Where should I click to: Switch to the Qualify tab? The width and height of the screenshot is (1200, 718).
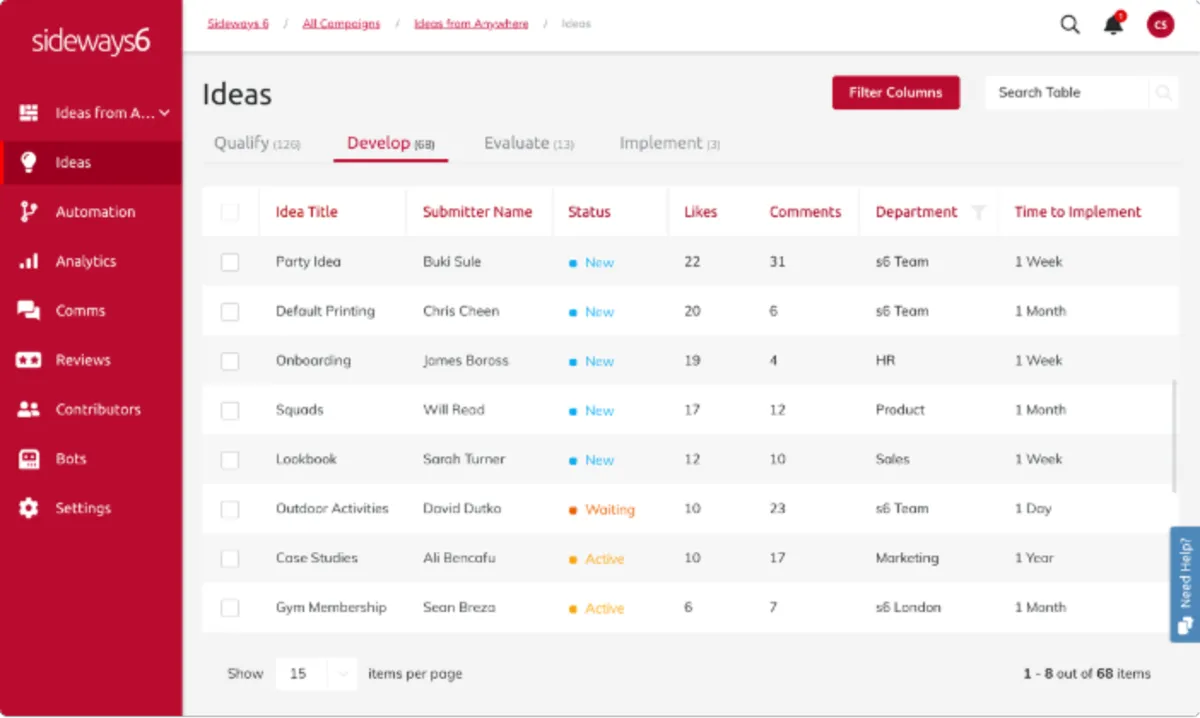[x=257, y=143]
